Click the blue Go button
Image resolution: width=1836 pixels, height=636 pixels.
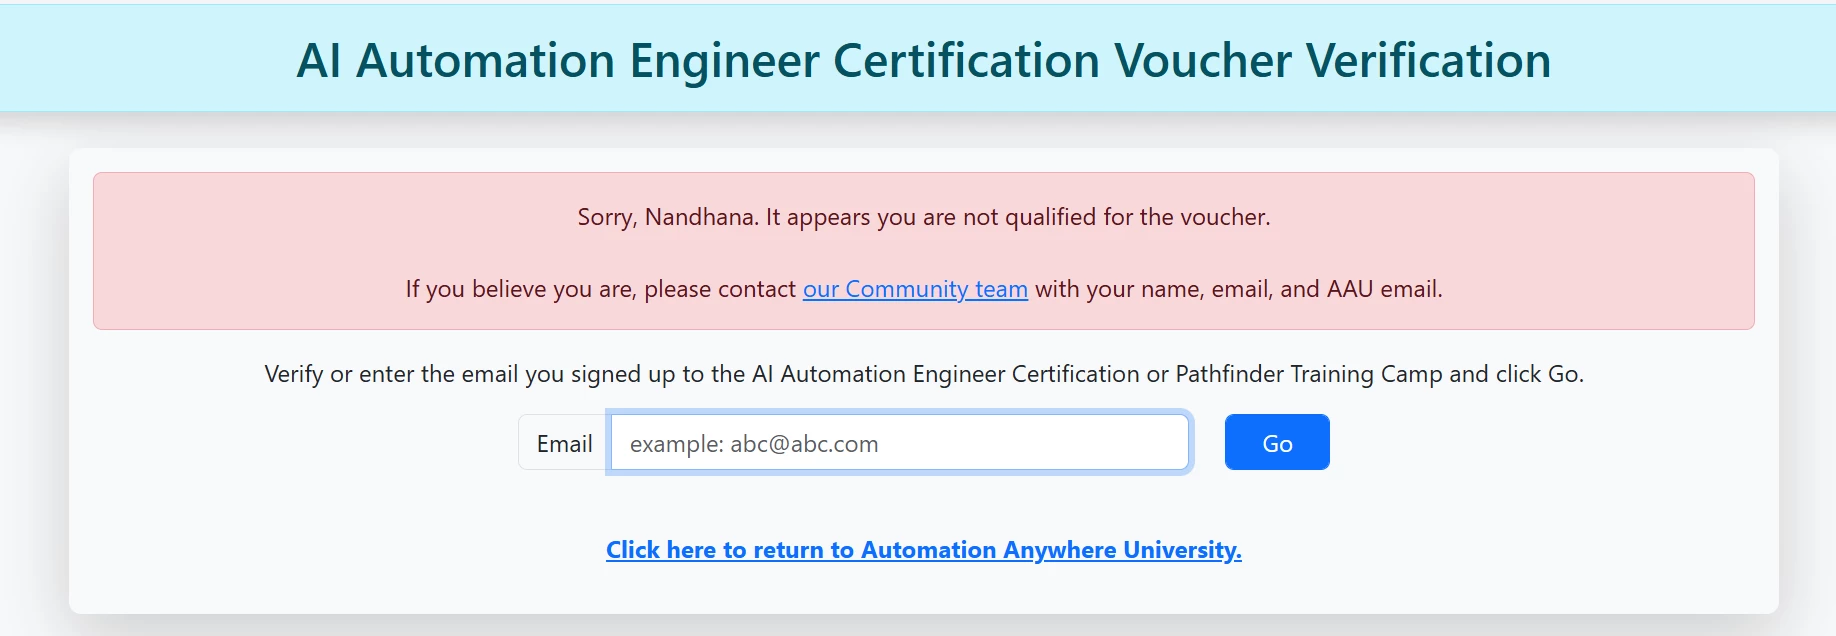coord(1277,442)
